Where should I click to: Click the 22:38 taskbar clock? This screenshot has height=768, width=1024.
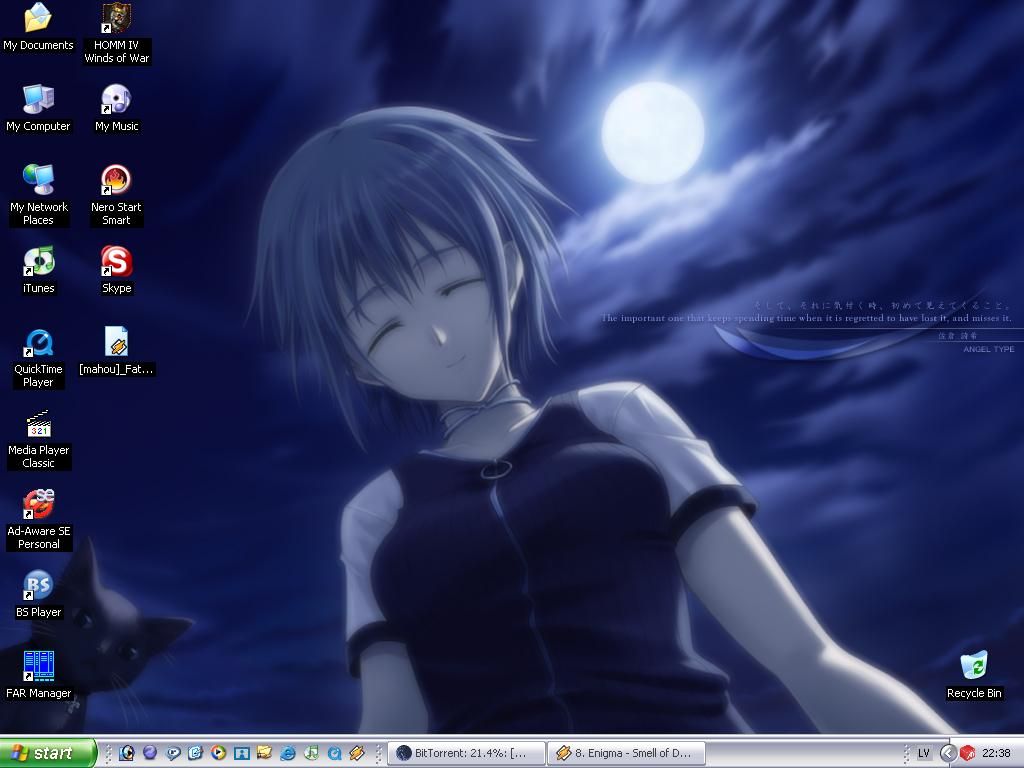997,753
